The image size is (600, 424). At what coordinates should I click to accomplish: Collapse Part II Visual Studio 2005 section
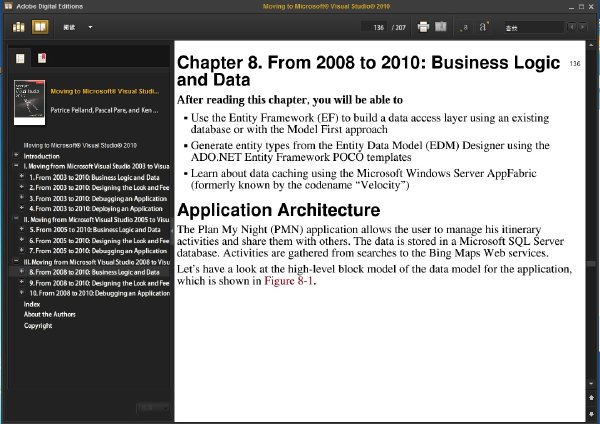point(16,219)
